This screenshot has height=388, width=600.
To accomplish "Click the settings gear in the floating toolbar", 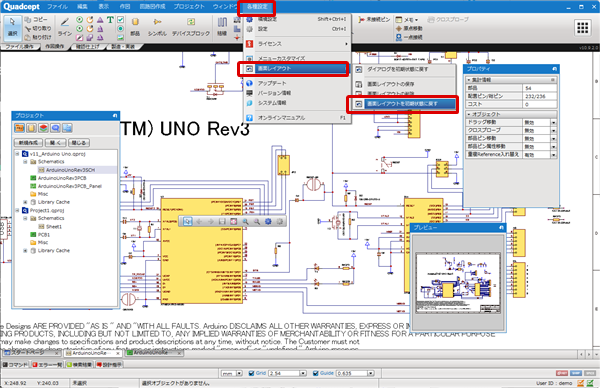I will tap(268, 221).
